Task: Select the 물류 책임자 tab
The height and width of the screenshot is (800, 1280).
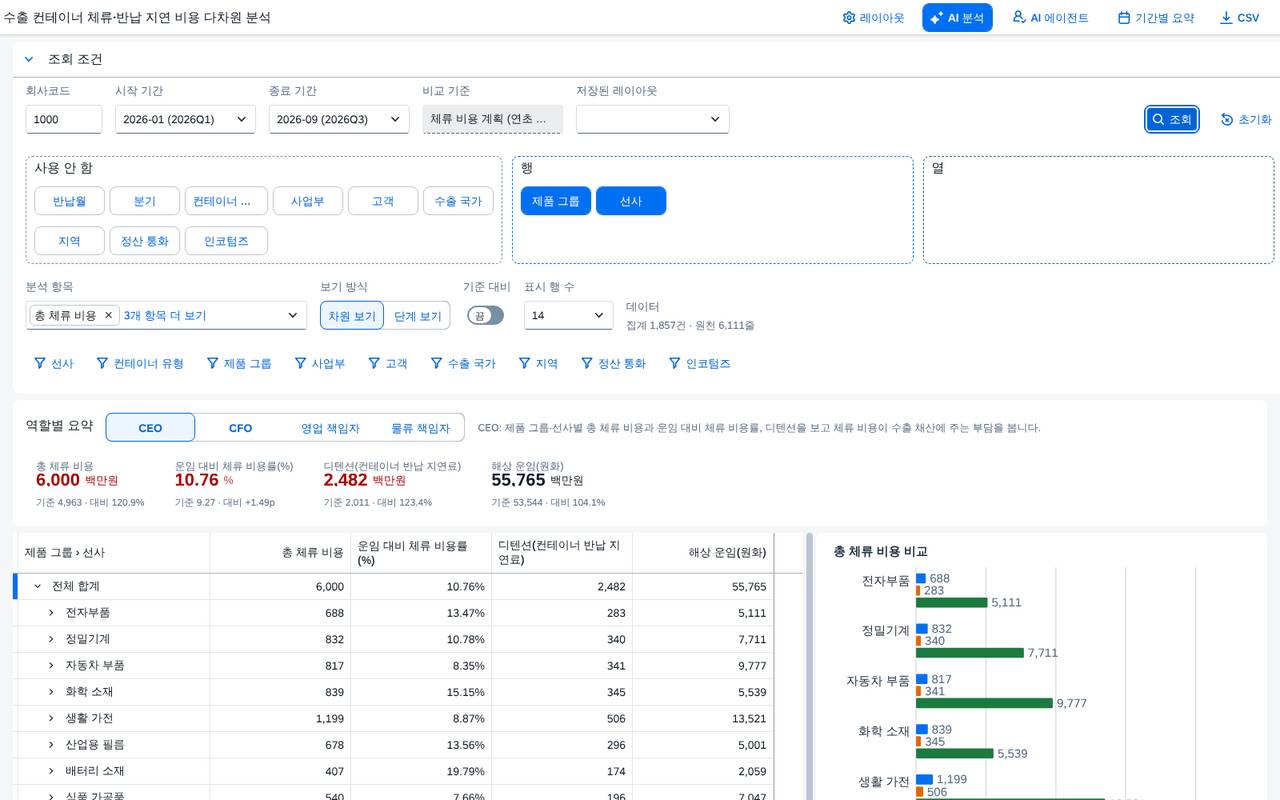Action: coord(420,428)
